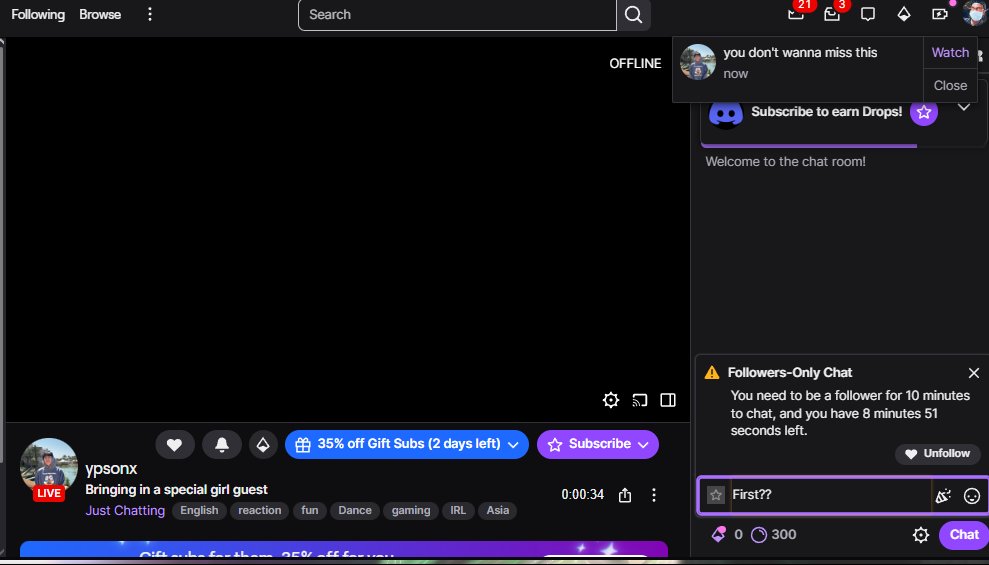Screen dimensions: 989x565
Task: Select the gaming tag
Action: [411, 510]
